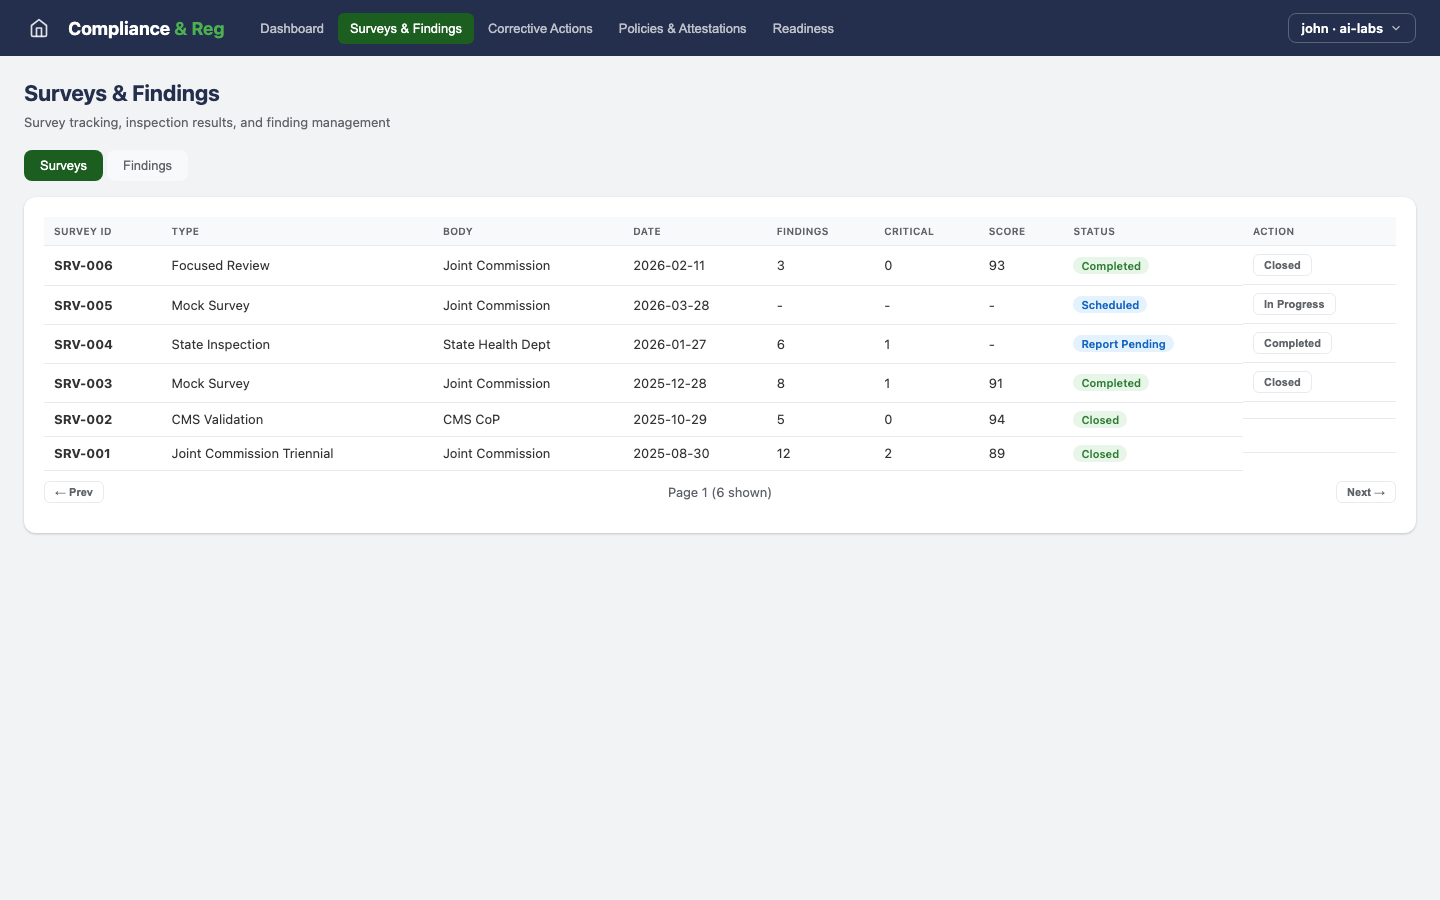
Task: Click Completed action button for SRV-004
Action: (1292, 343)
